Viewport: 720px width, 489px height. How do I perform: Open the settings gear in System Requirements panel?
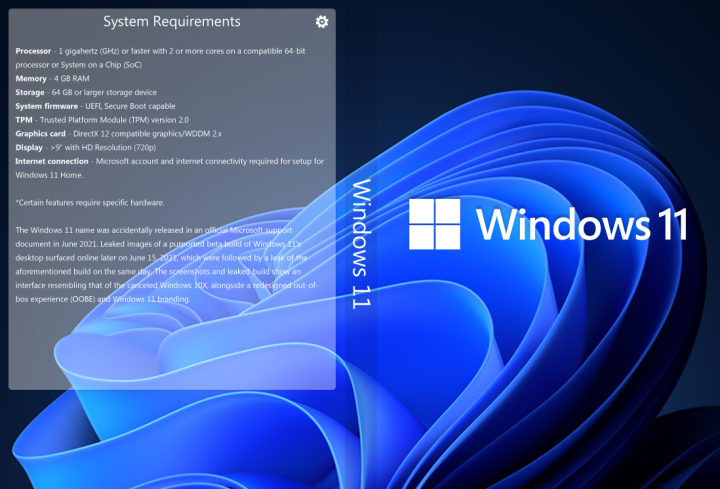322,22
